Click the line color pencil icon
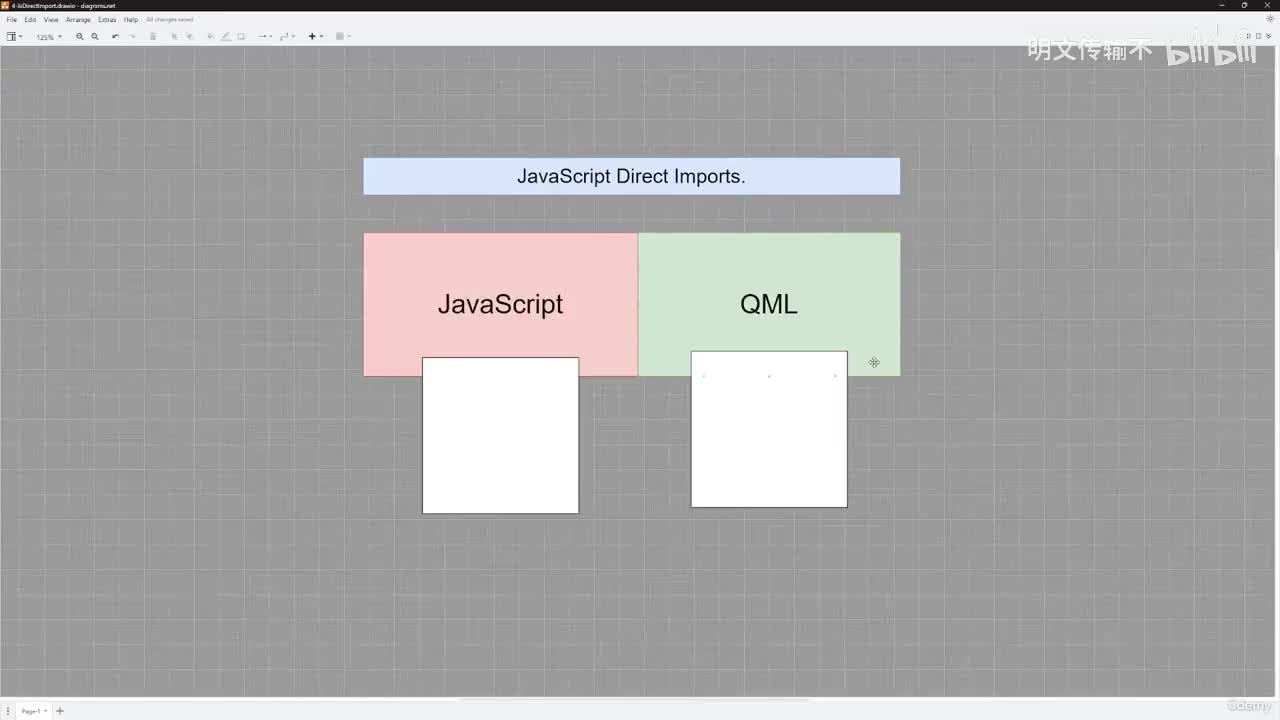 [x=225, y=36]
